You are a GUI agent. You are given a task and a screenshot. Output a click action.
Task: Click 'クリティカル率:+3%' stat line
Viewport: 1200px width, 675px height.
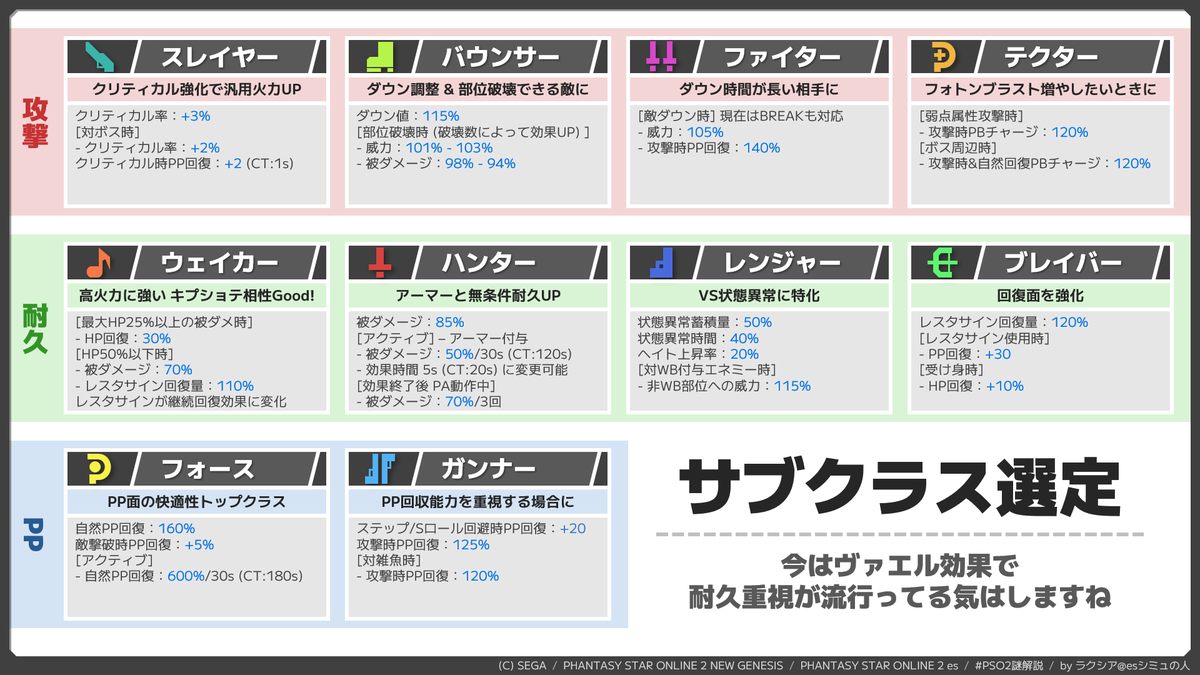pyautogui.click(x=143, y=116)
